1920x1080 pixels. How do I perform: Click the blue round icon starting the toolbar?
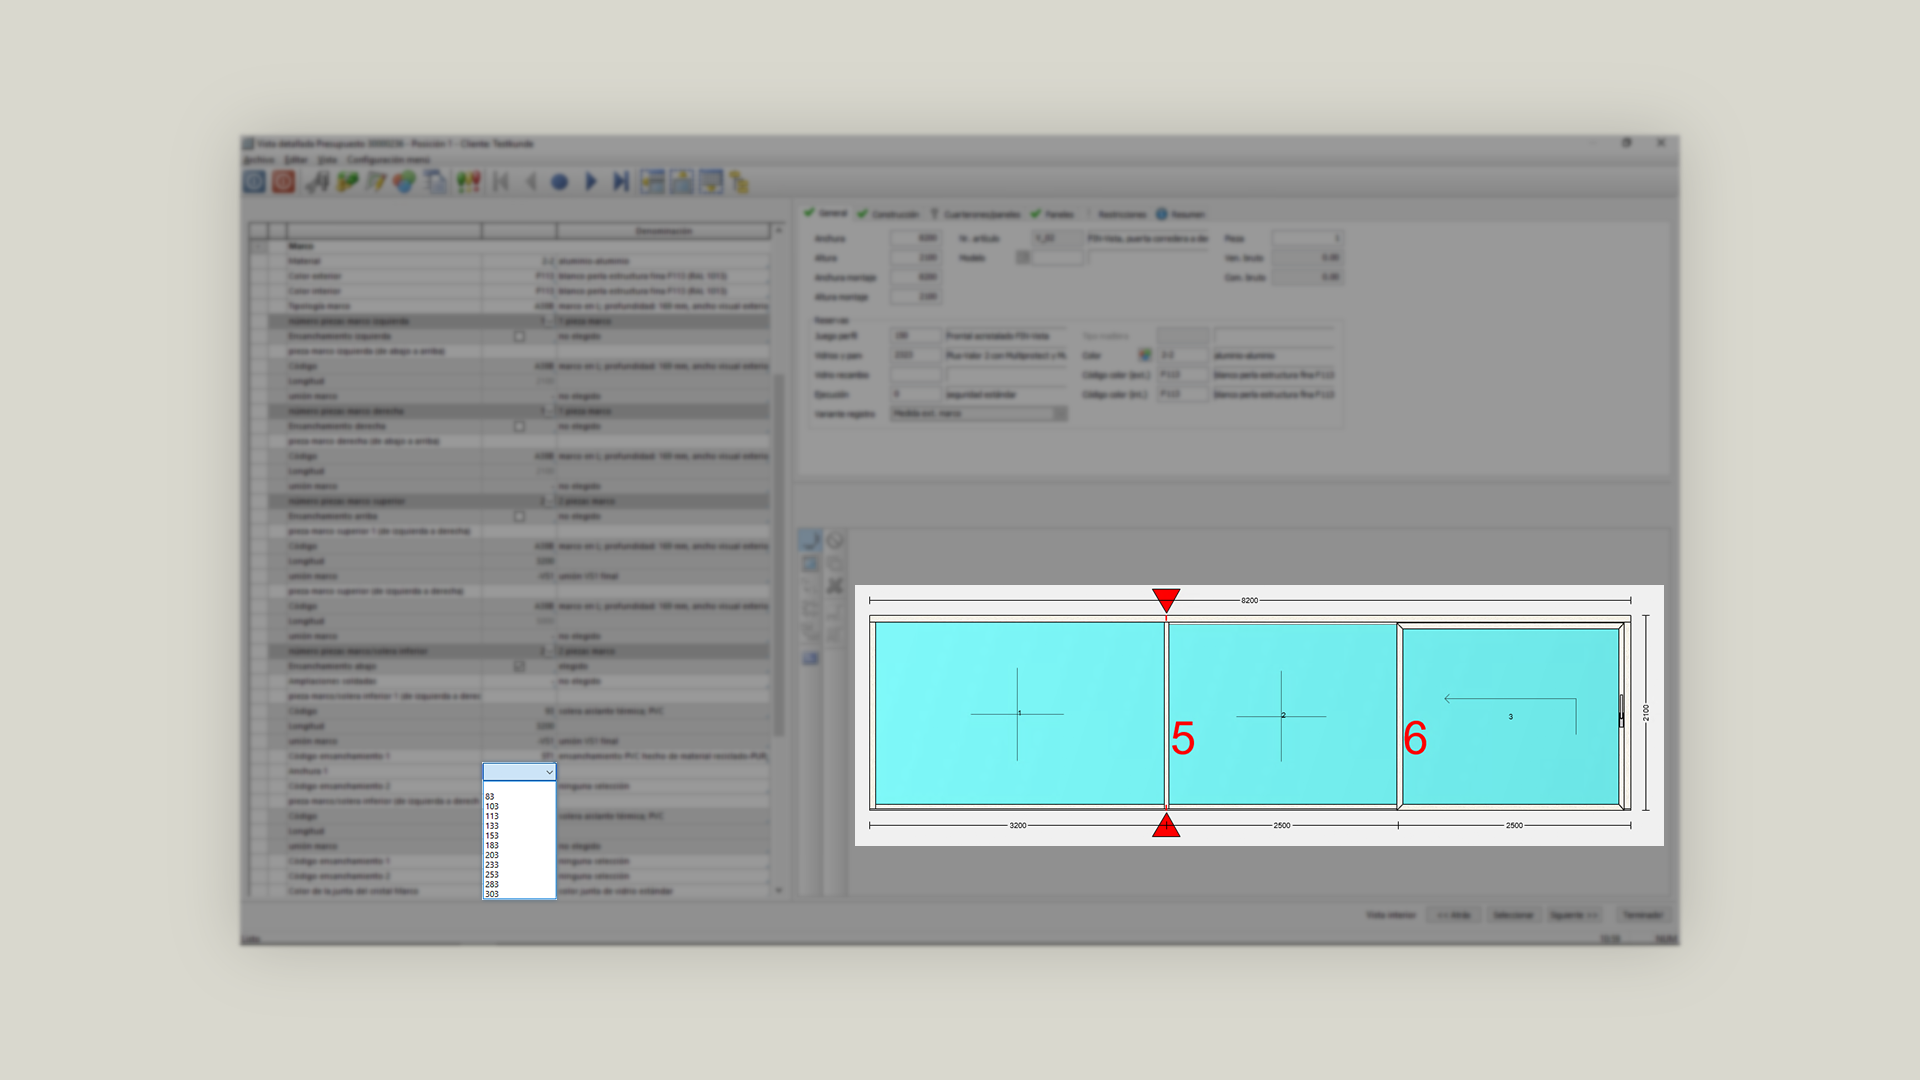coord(255,182)
